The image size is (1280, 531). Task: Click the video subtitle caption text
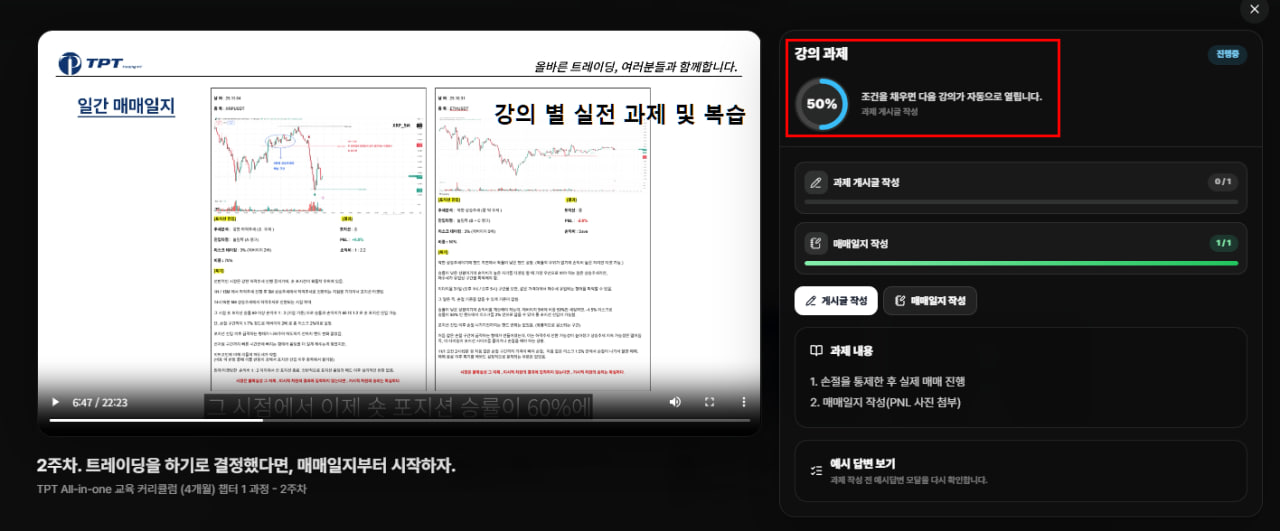click(x=399, y=406)
